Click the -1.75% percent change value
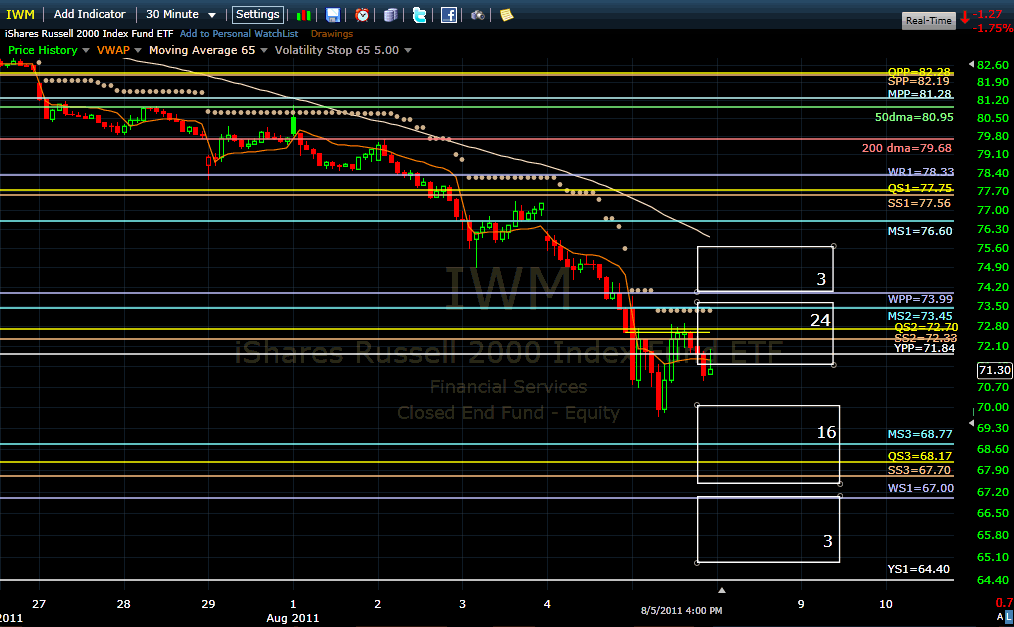The width and height of the screenshot is (1014, 627). [x=993, y=28]
